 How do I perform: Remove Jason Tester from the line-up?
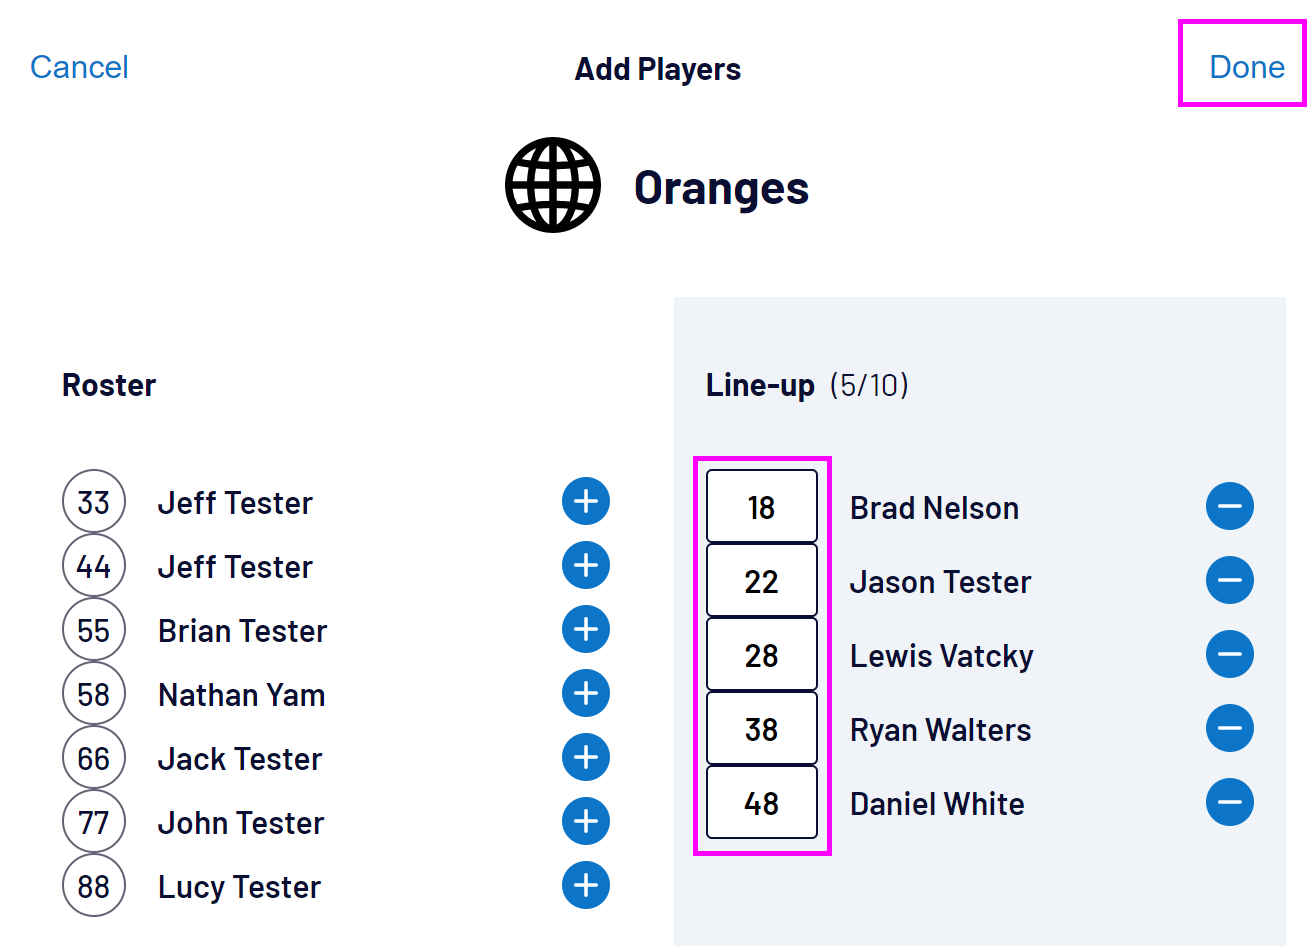click(1229, 580)
